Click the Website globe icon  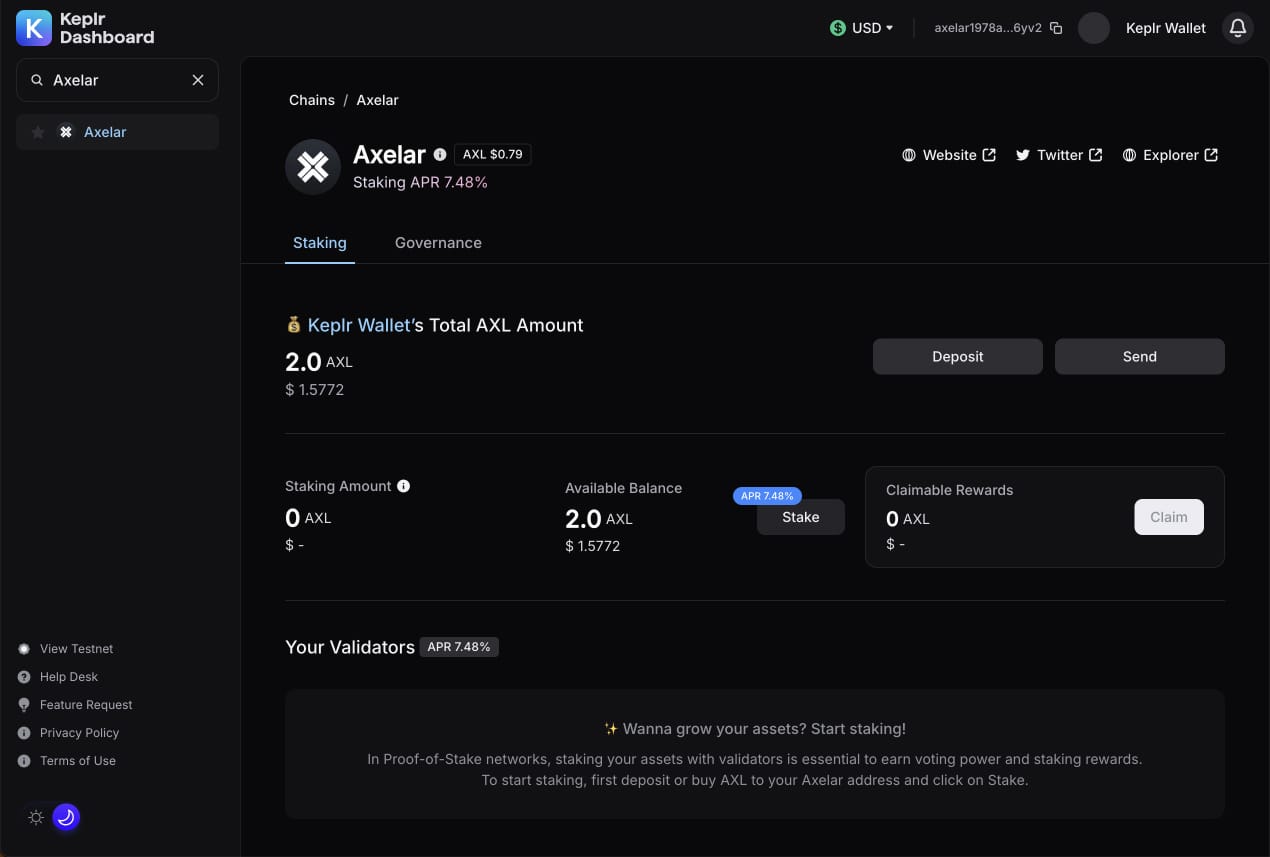[x=909, y=155]
